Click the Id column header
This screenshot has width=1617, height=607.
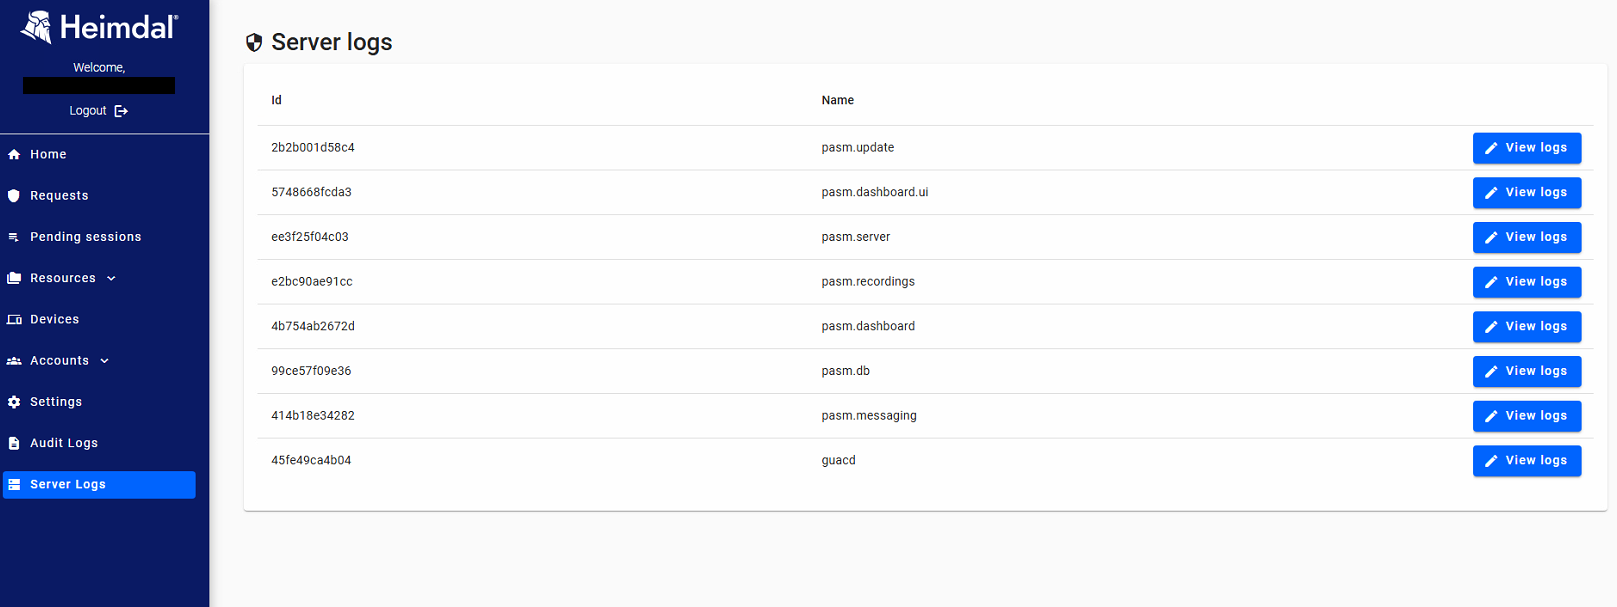pyautogui.click(x=277, y=100)
